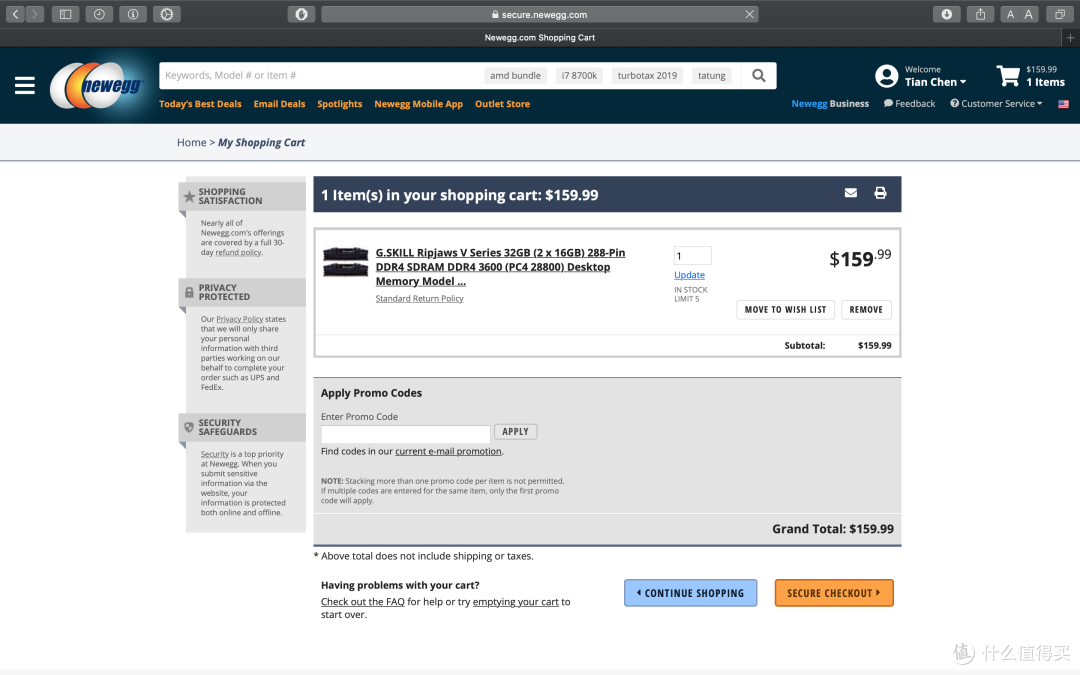
Task: Open Email Deals menu item
Action: pos(279,104)
